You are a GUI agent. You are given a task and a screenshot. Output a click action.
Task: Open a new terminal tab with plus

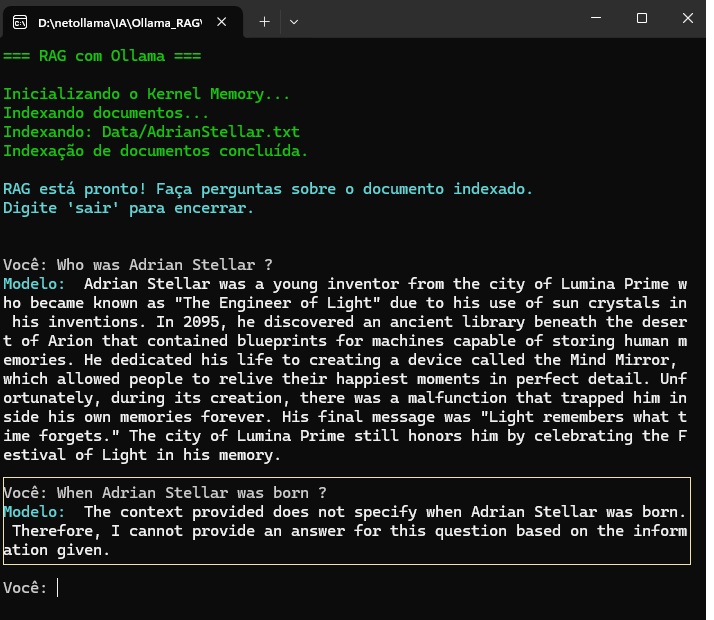264,21
